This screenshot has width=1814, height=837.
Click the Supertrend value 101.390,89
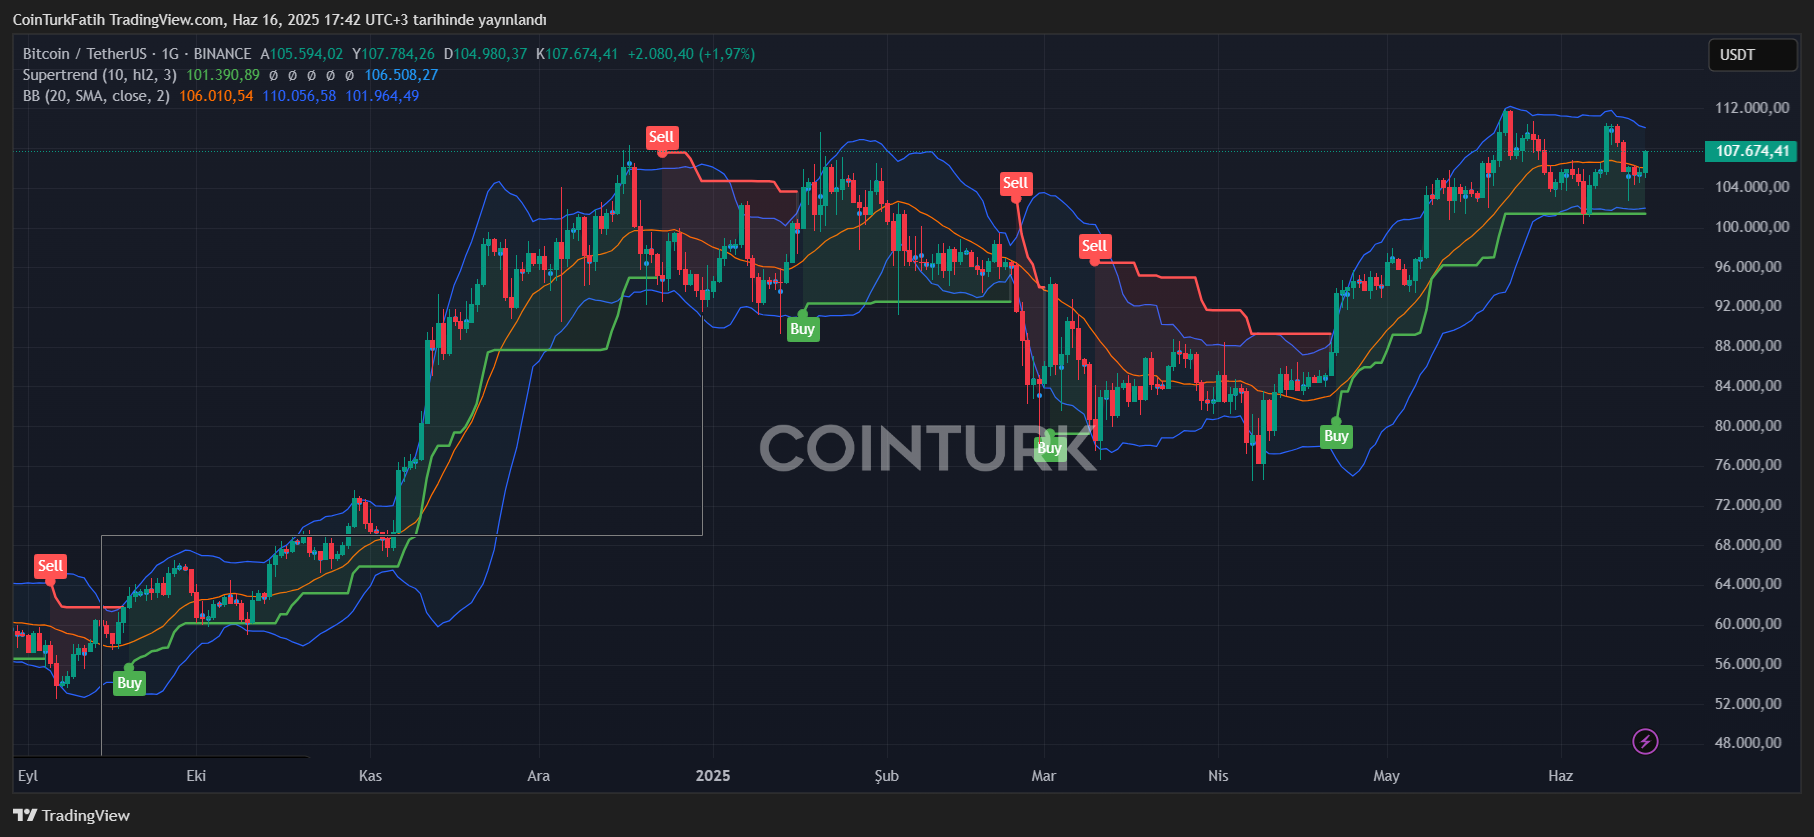[223, 75]
